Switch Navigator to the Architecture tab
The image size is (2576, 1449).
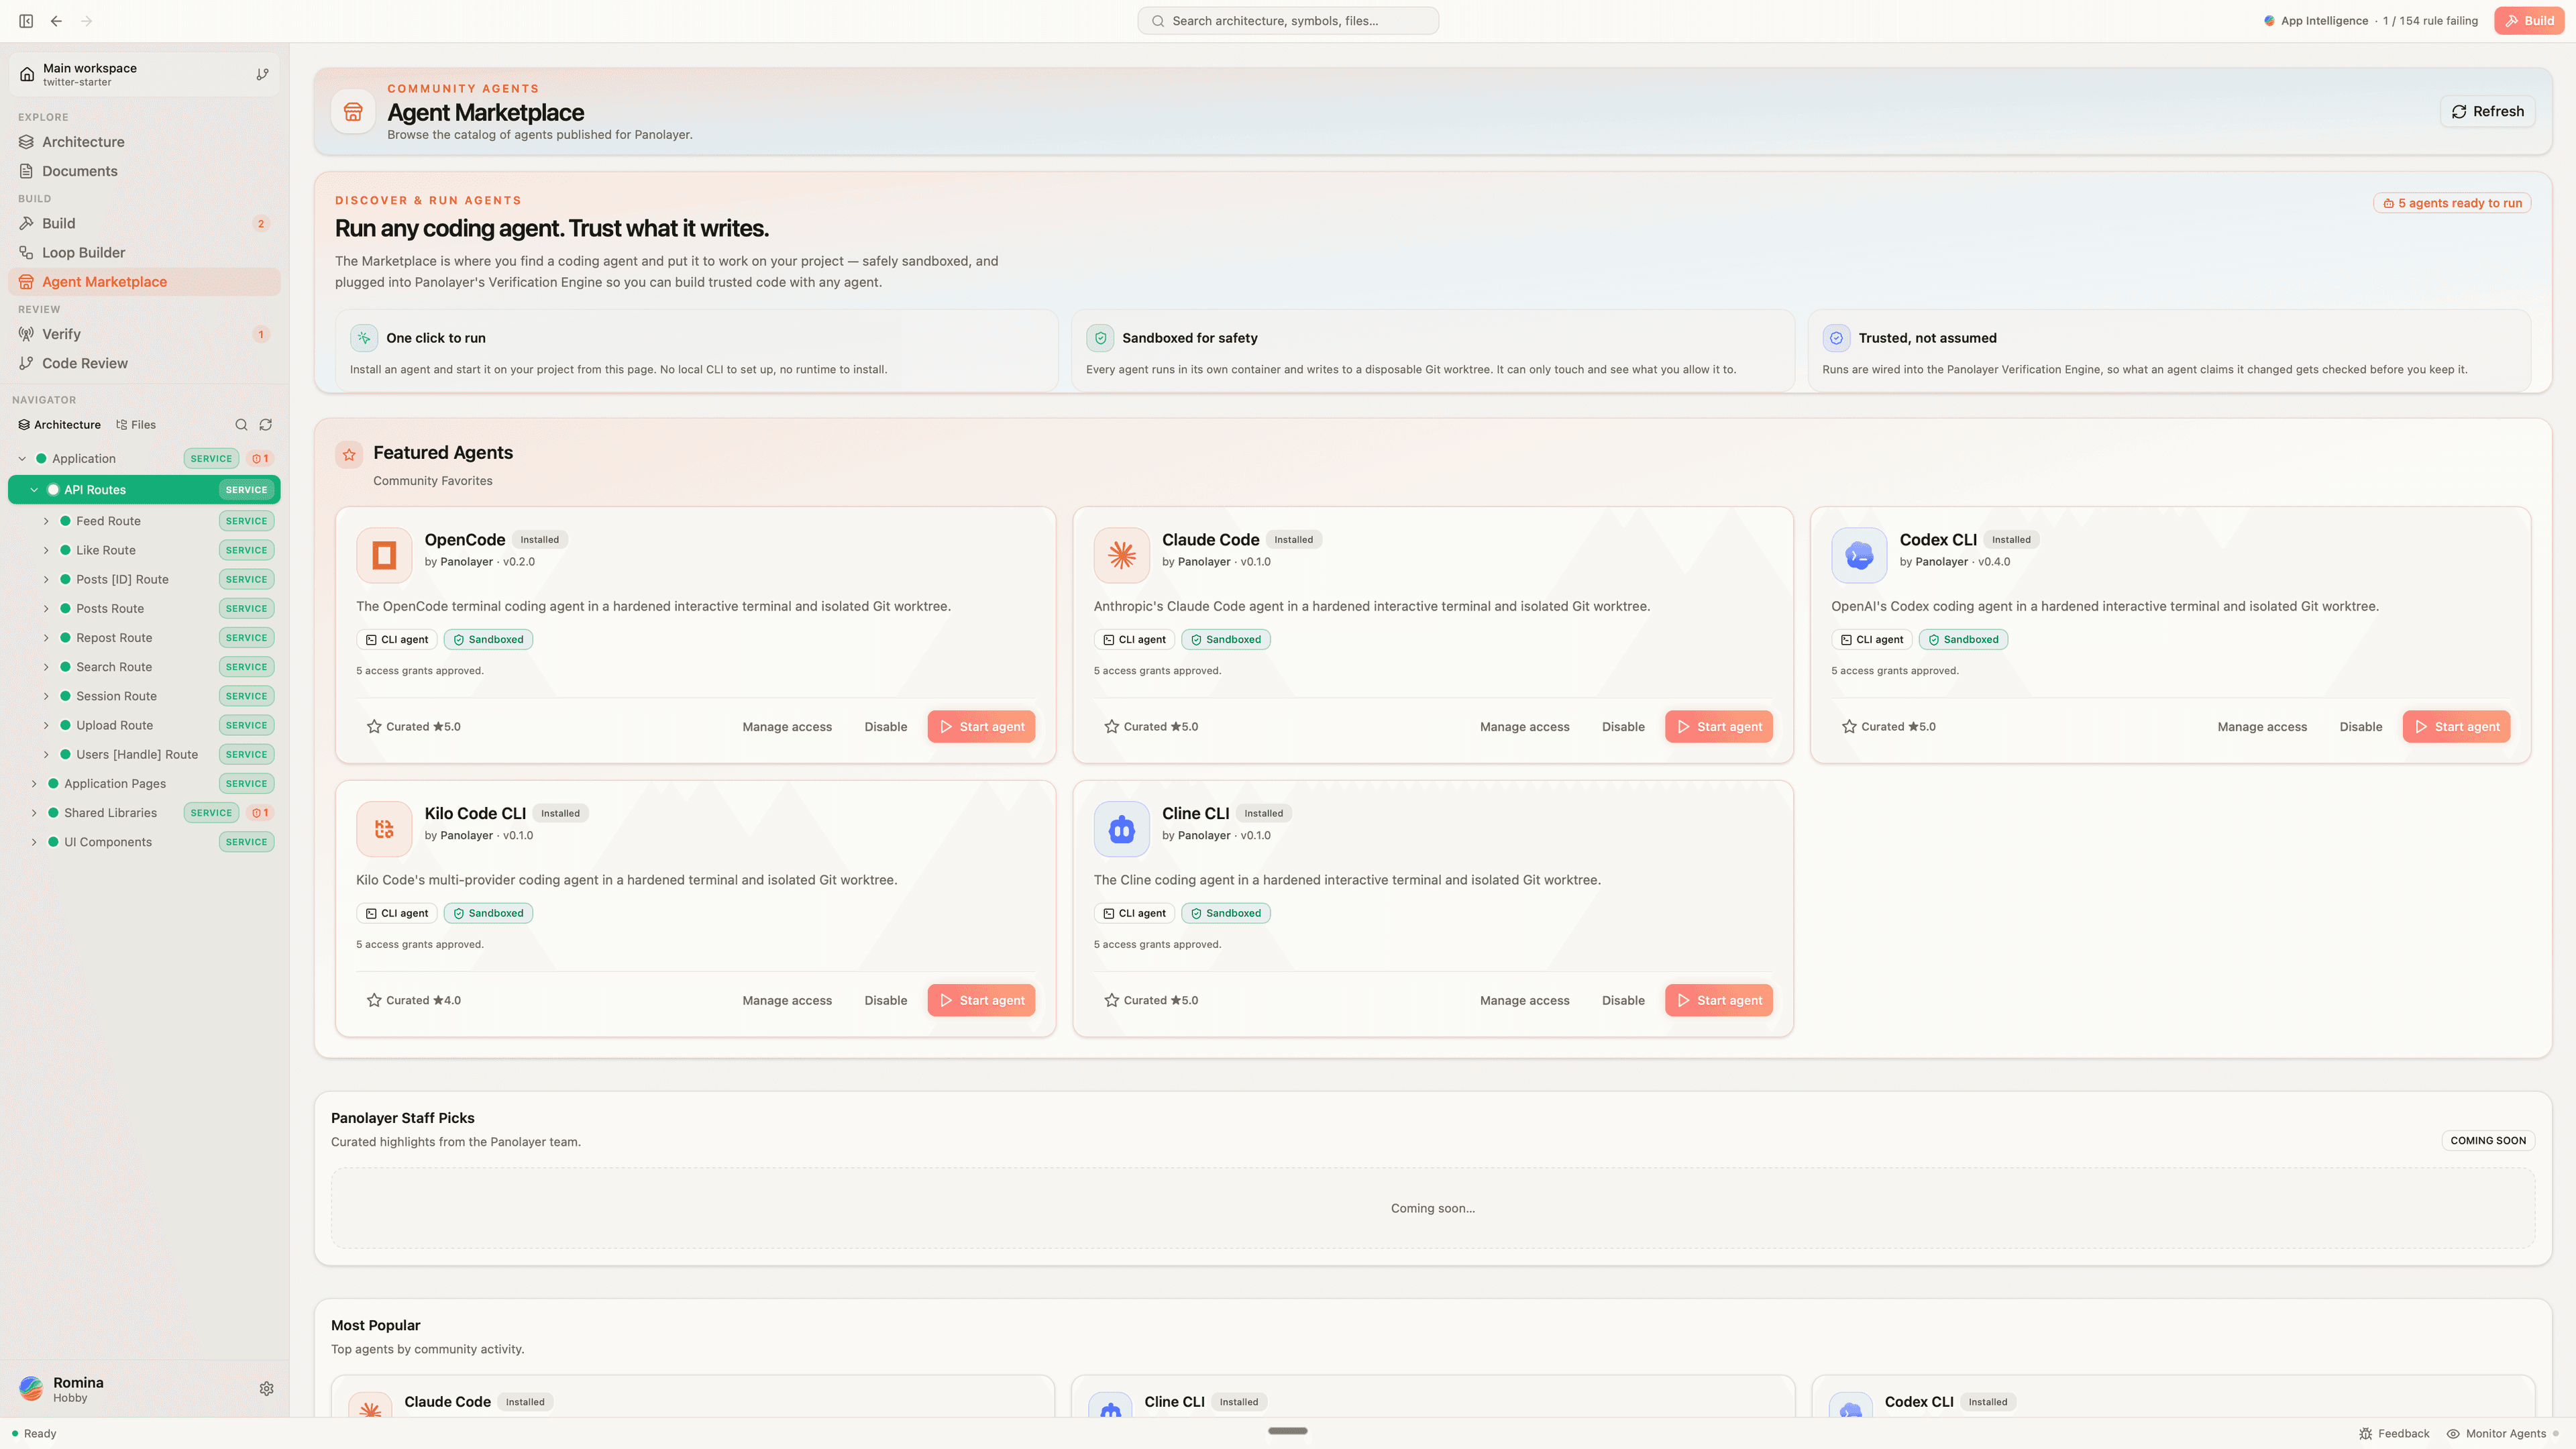click(x=59, y=425)
